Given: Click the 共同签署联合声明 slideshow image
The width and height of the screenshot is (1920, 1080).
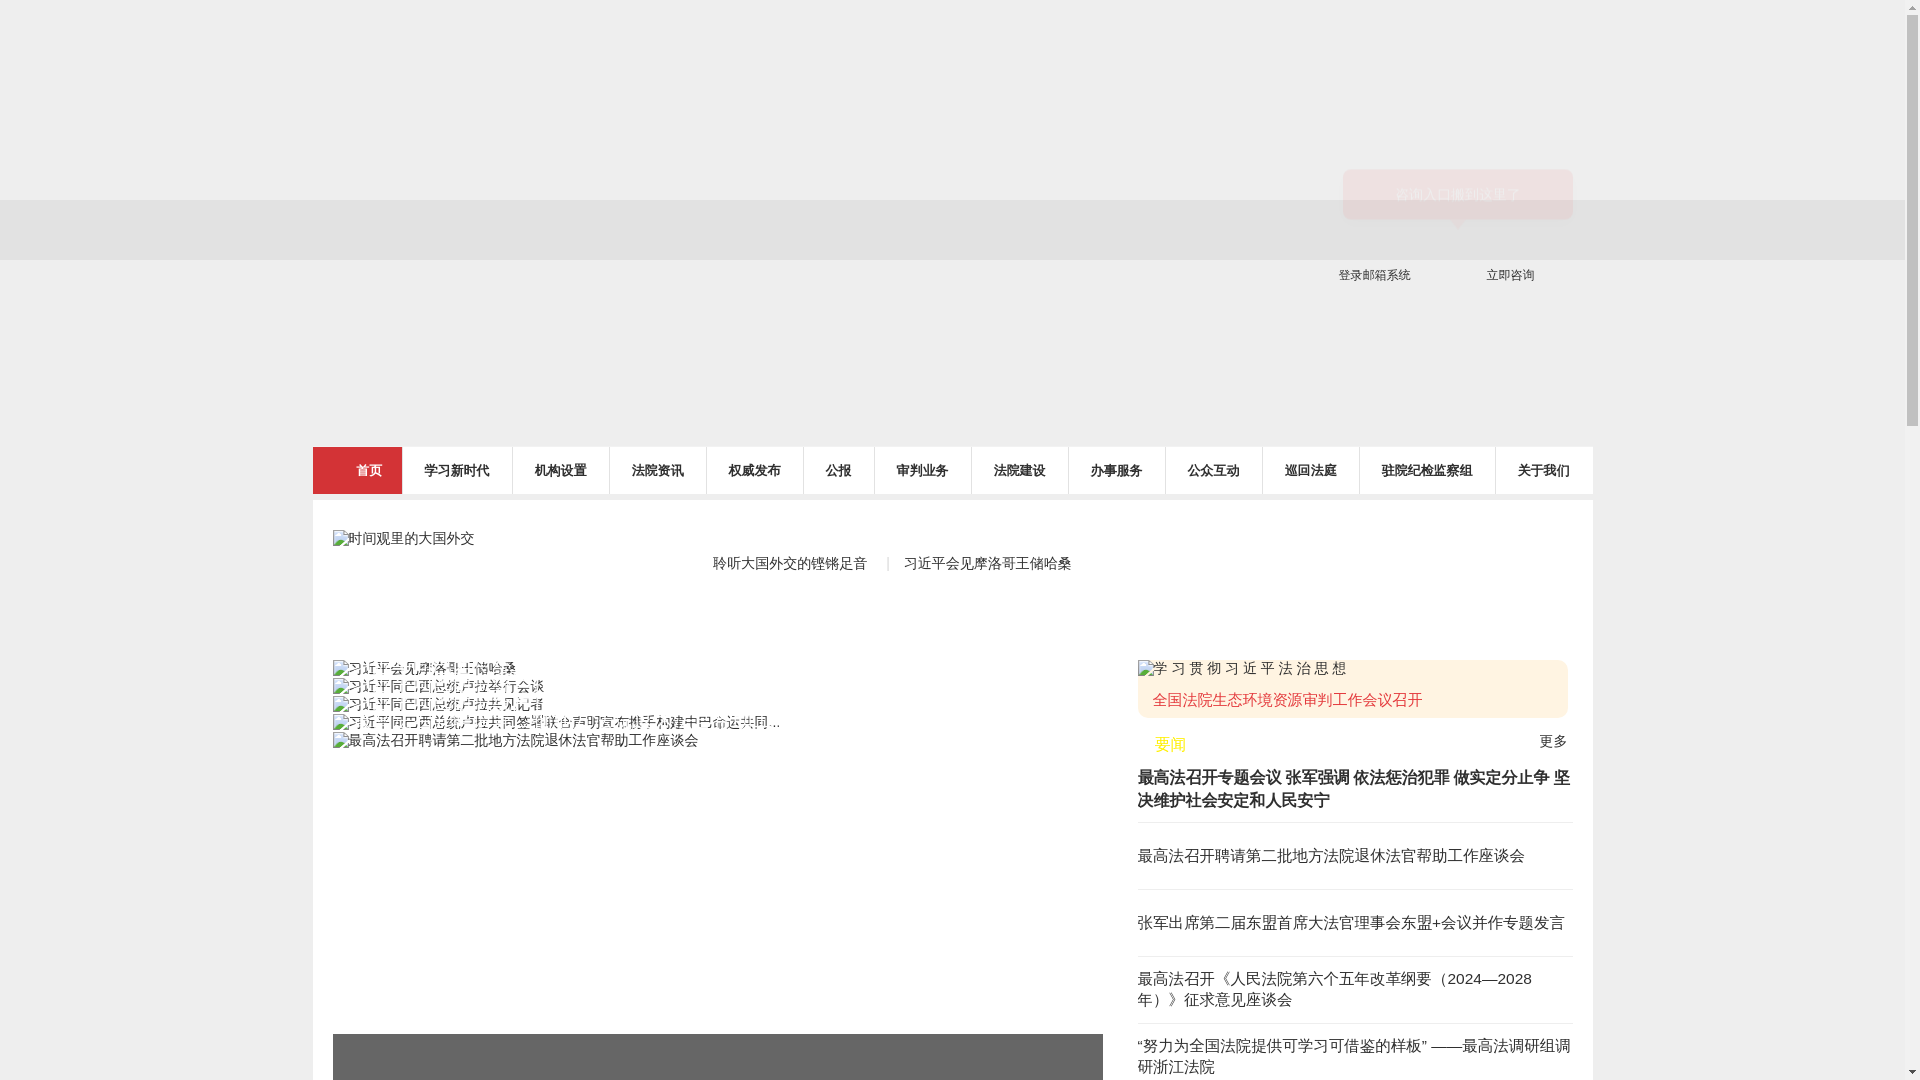Looking at the screenshot, I should pos(556,723).
